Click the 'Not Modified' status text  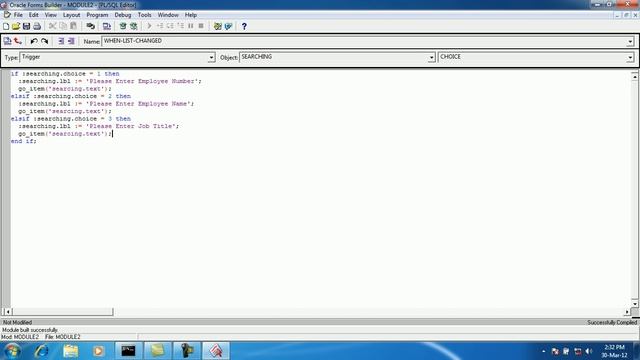[17, 322]
